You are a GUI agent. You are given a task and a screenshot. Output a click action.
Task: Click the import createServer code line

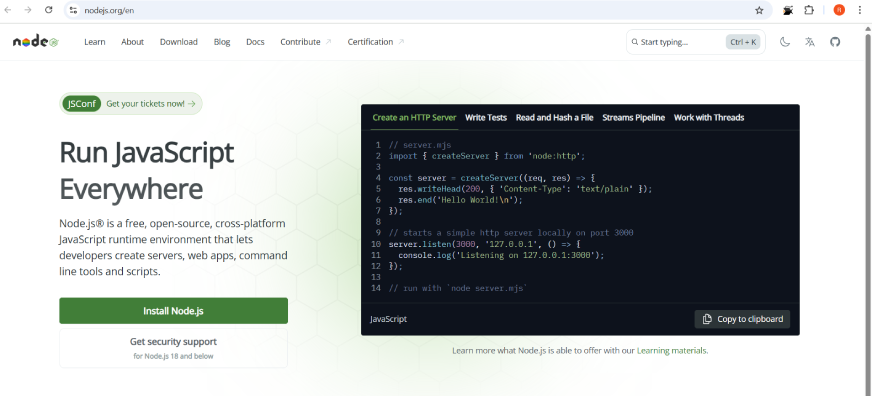pyautogui.click(x=487, y=156)
